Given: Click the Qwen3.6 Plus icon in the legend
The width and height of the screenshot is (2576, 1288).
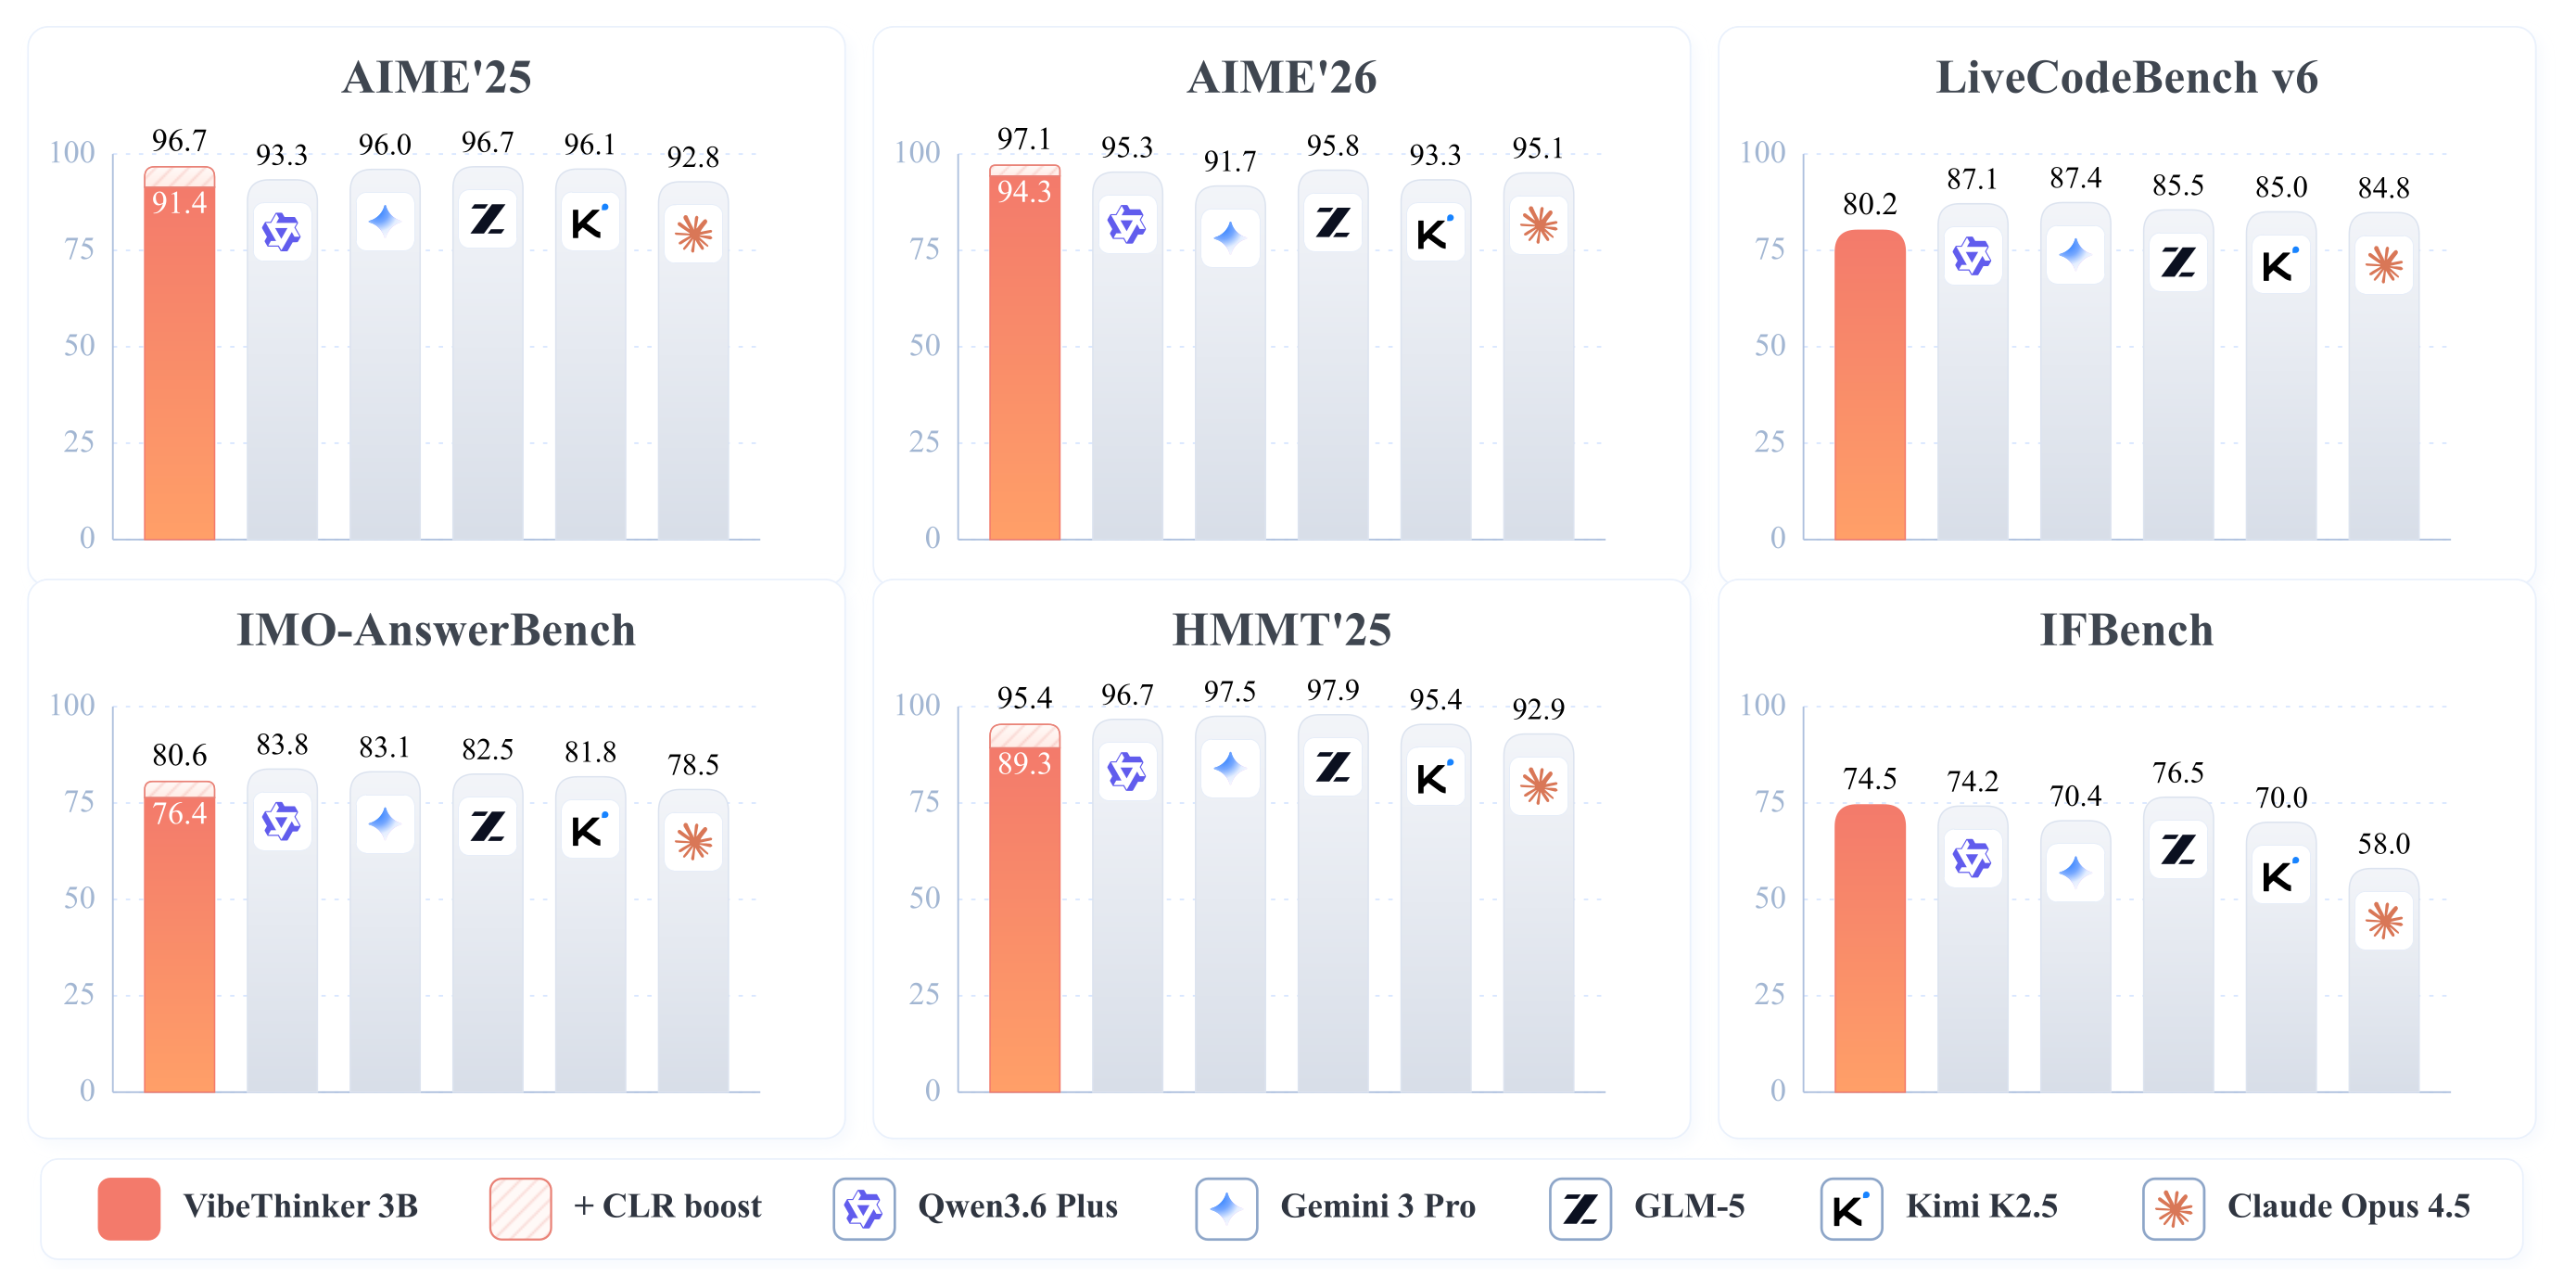Looking at the screenshot, I should [863, 1209].
